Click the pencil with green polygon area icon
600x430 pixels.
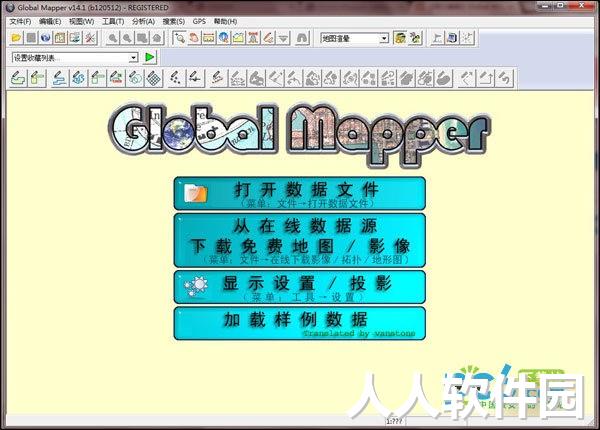point(18,78)
